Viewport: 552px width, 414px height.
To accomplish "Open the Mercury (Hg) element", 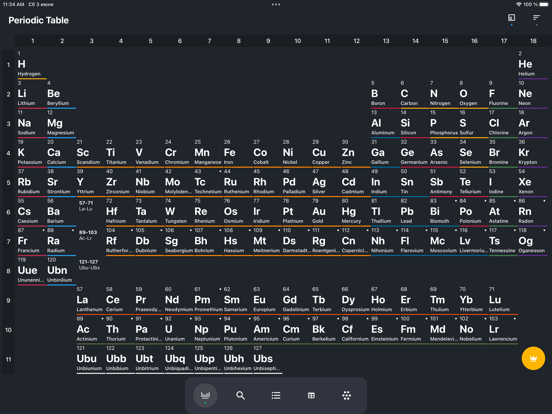I will tap(356, 212).
